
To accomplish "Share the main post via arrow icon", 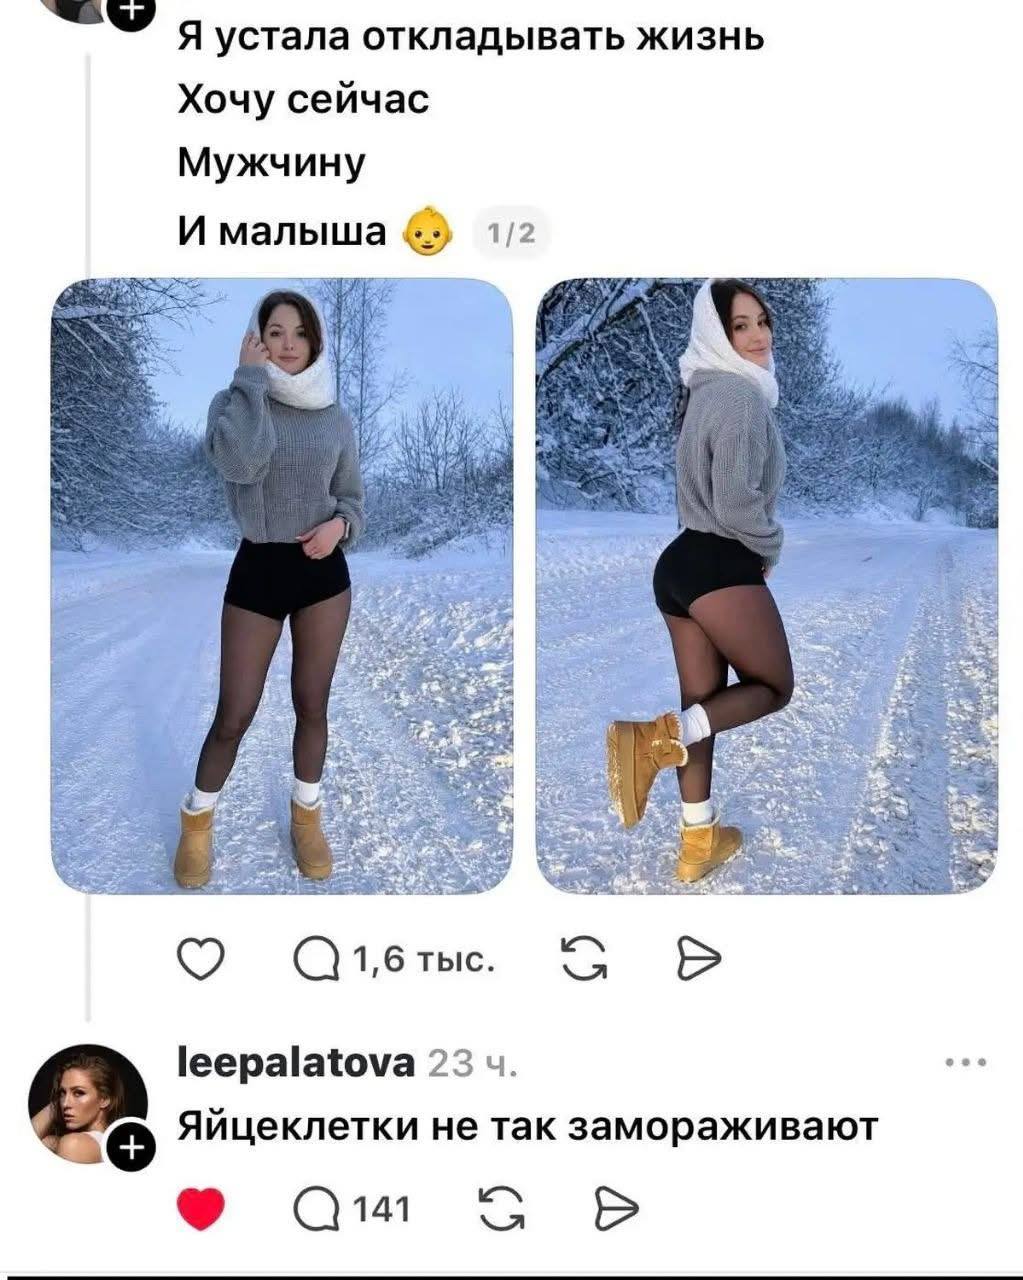I will (697, 960).
